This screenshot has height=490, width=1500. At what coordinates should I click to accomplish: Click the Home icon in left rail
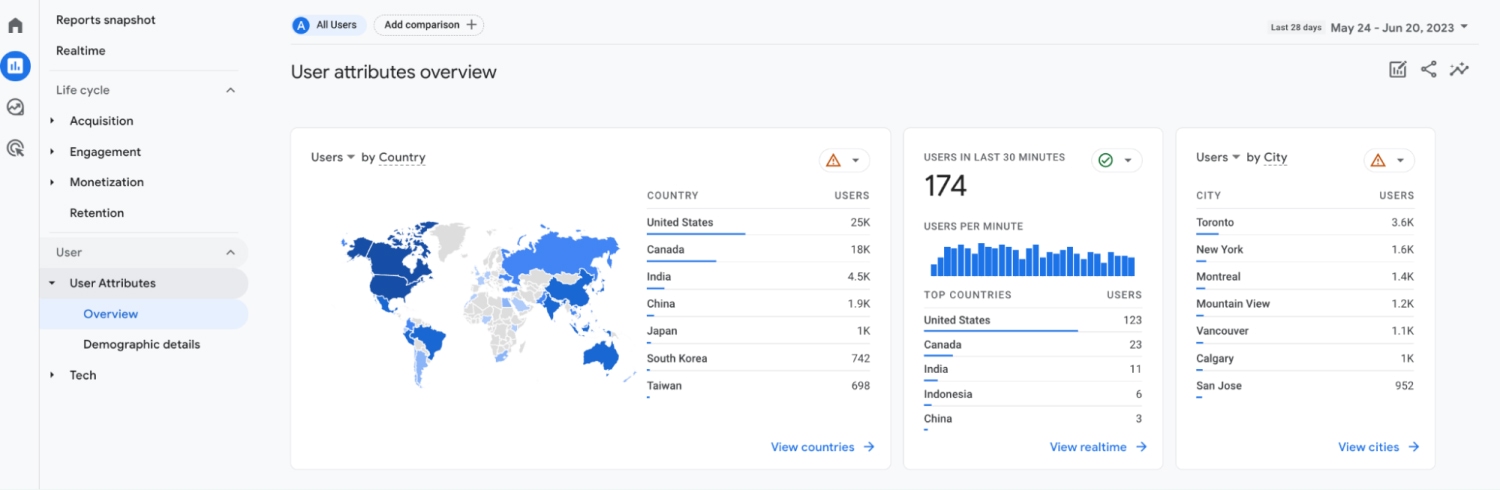coord(15,25)
